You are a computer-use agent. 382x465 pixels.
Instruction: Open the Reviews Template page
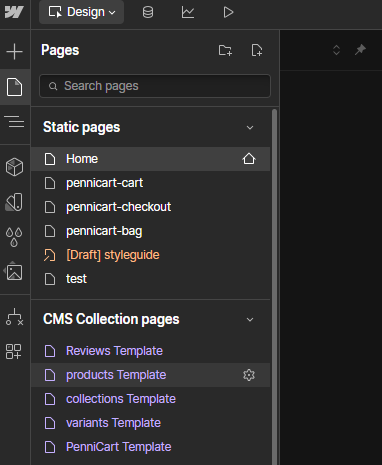coord(151,351)
